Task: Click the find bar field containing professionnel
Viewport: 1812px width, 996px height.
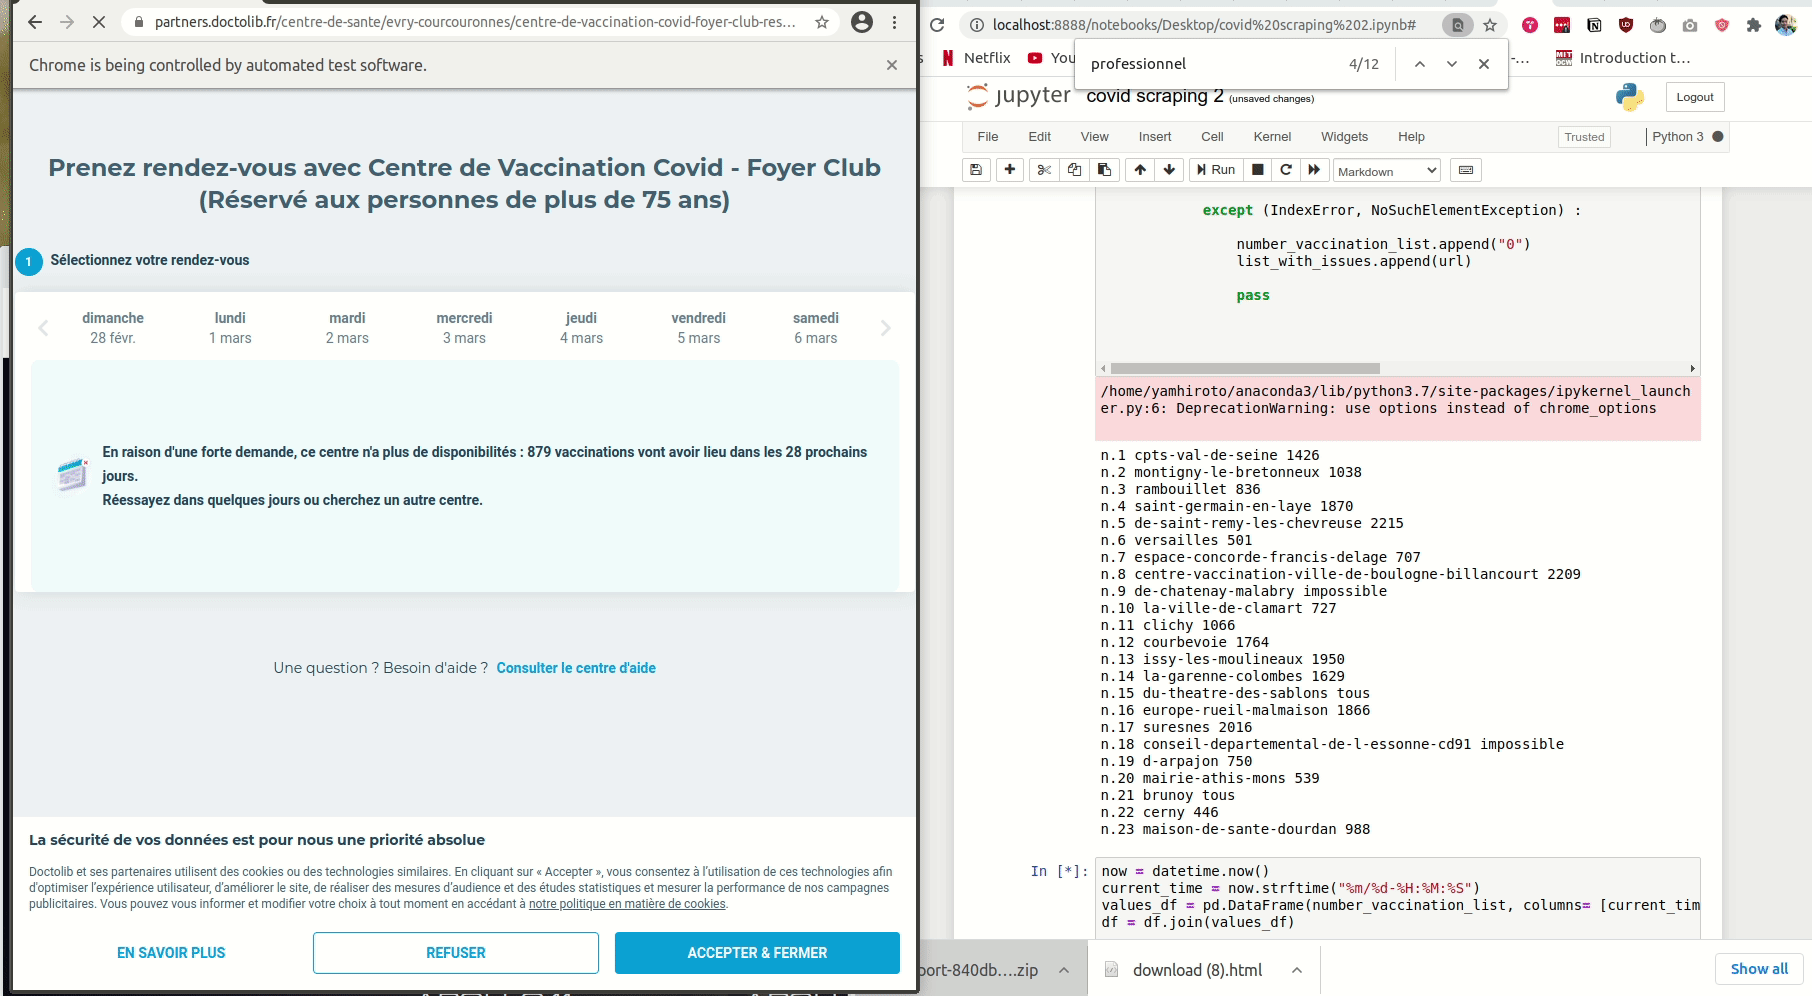Action: point(1210,64)
